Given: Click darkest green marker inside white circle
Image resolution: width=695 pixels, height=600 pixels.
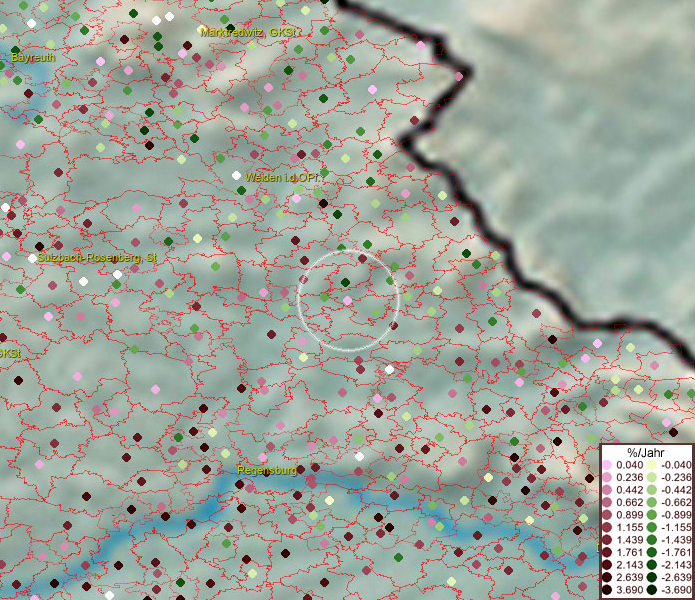Looking at the screenshot, I should point(345,284).
